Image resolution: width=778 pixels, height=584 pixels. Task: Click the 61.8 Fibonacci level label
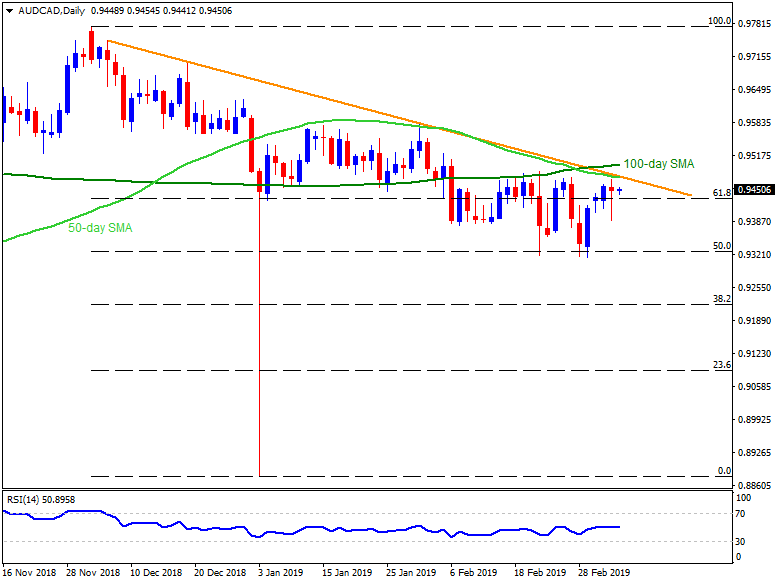click(721, 192)
